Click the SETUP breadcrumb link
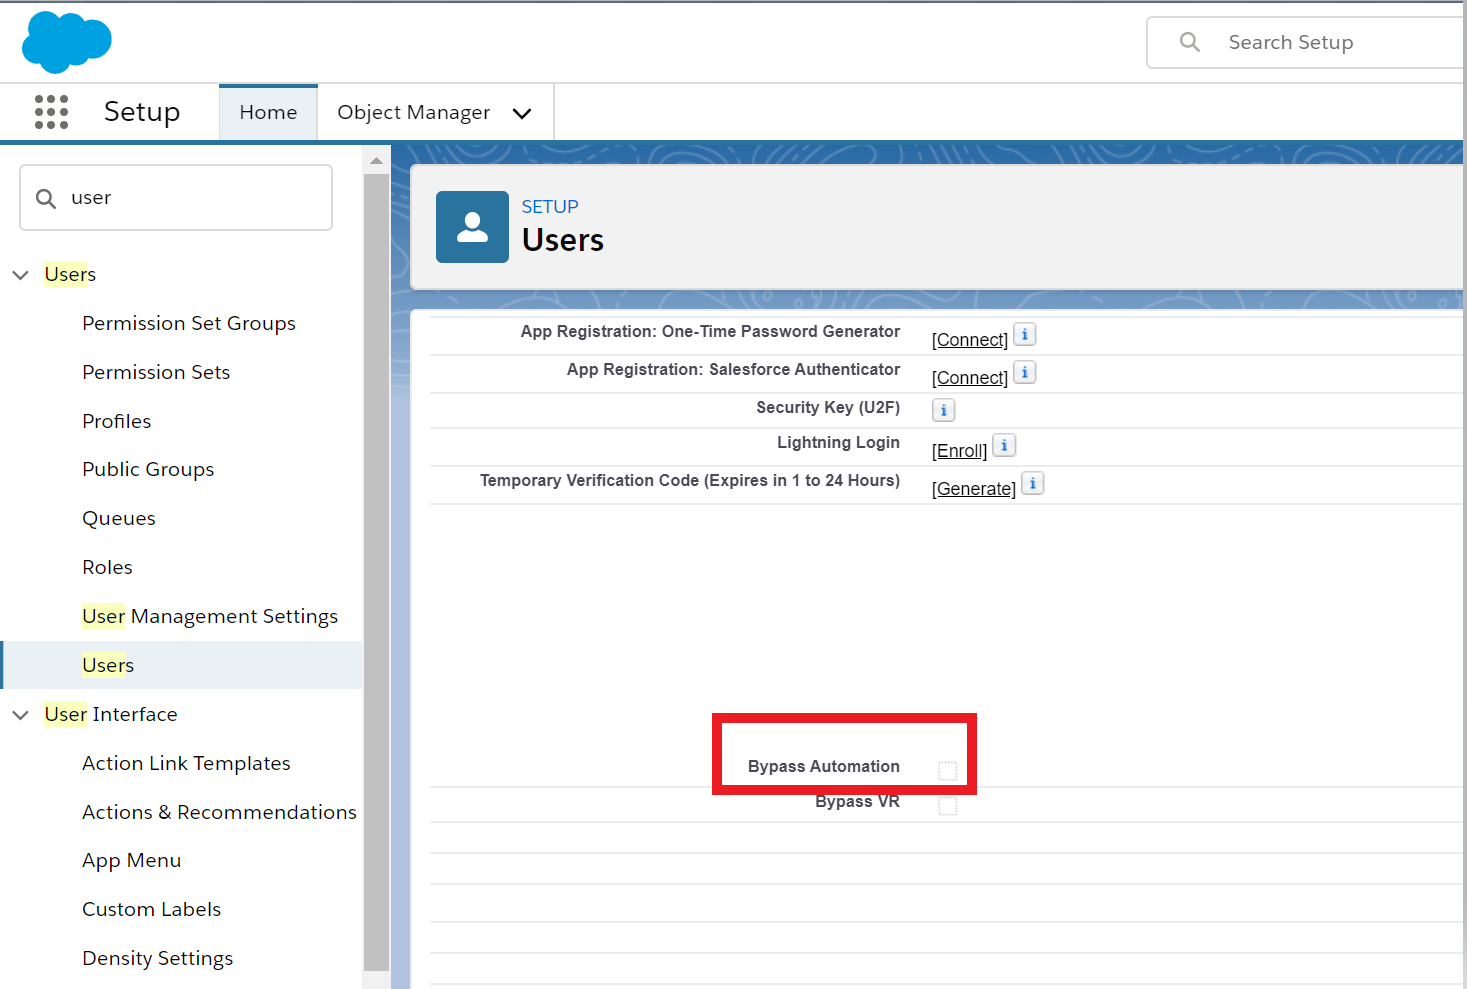1467x989 pixels. tap(550, 207)
